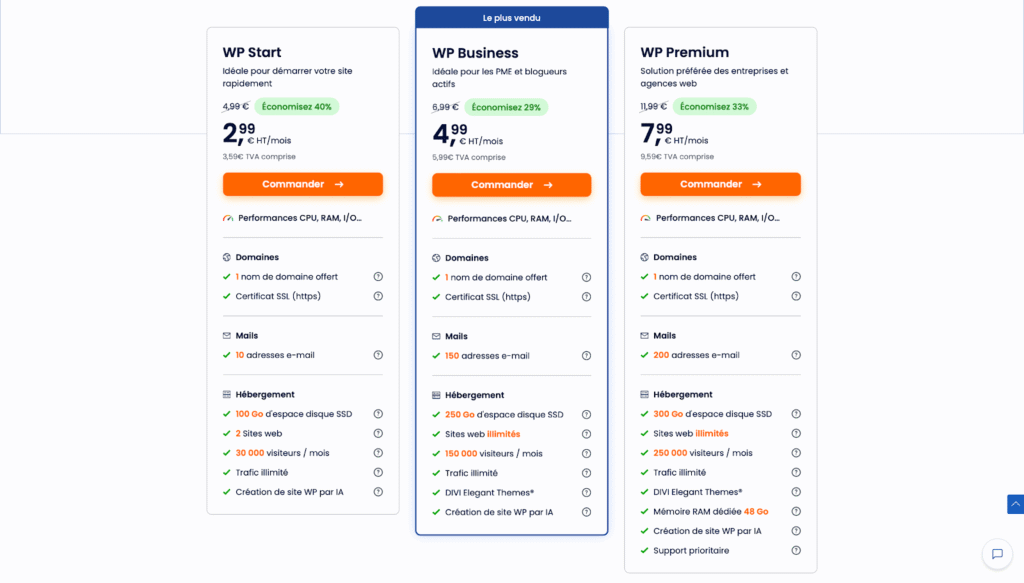Viewport: 1024px width, 583px height.
Task: Show info for WP Start 30 000 visiteurs
Action: [378, 453]
